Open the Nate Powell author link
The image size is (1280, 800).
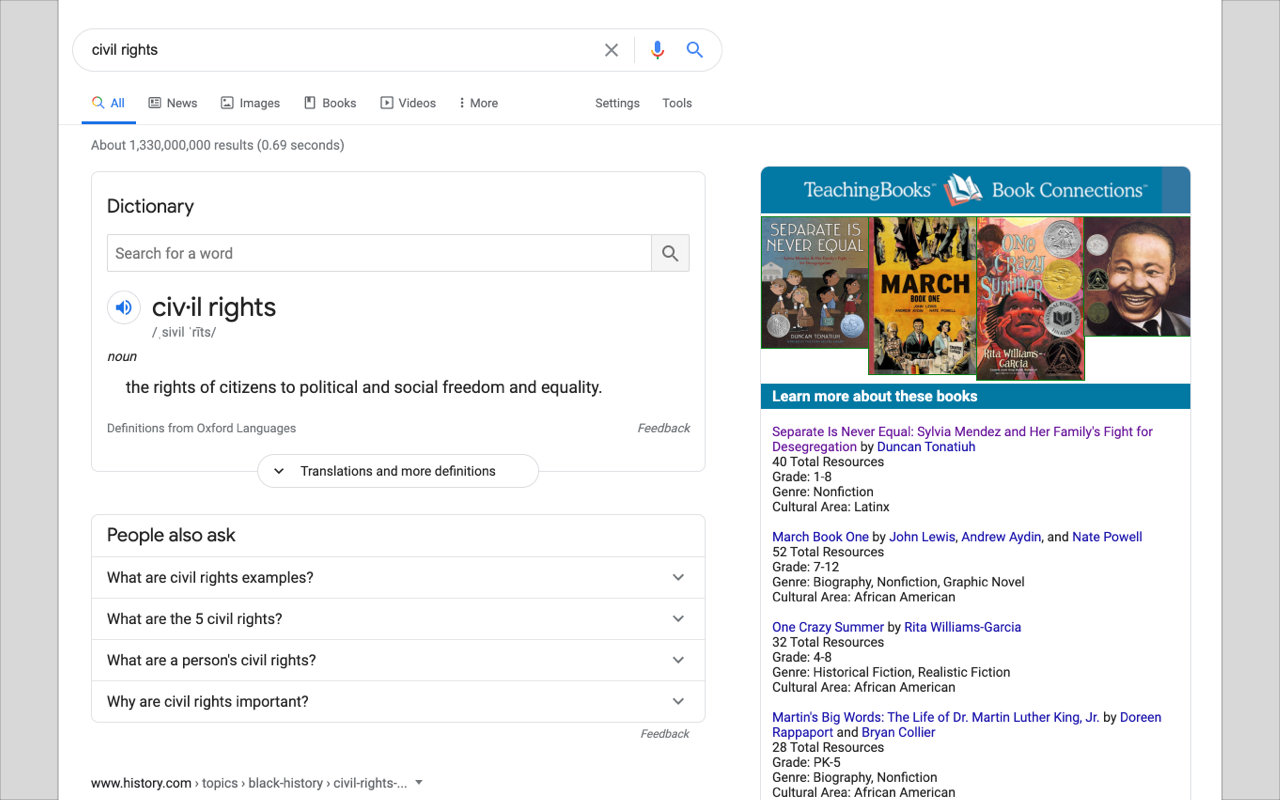click(x=1107, y=537)
